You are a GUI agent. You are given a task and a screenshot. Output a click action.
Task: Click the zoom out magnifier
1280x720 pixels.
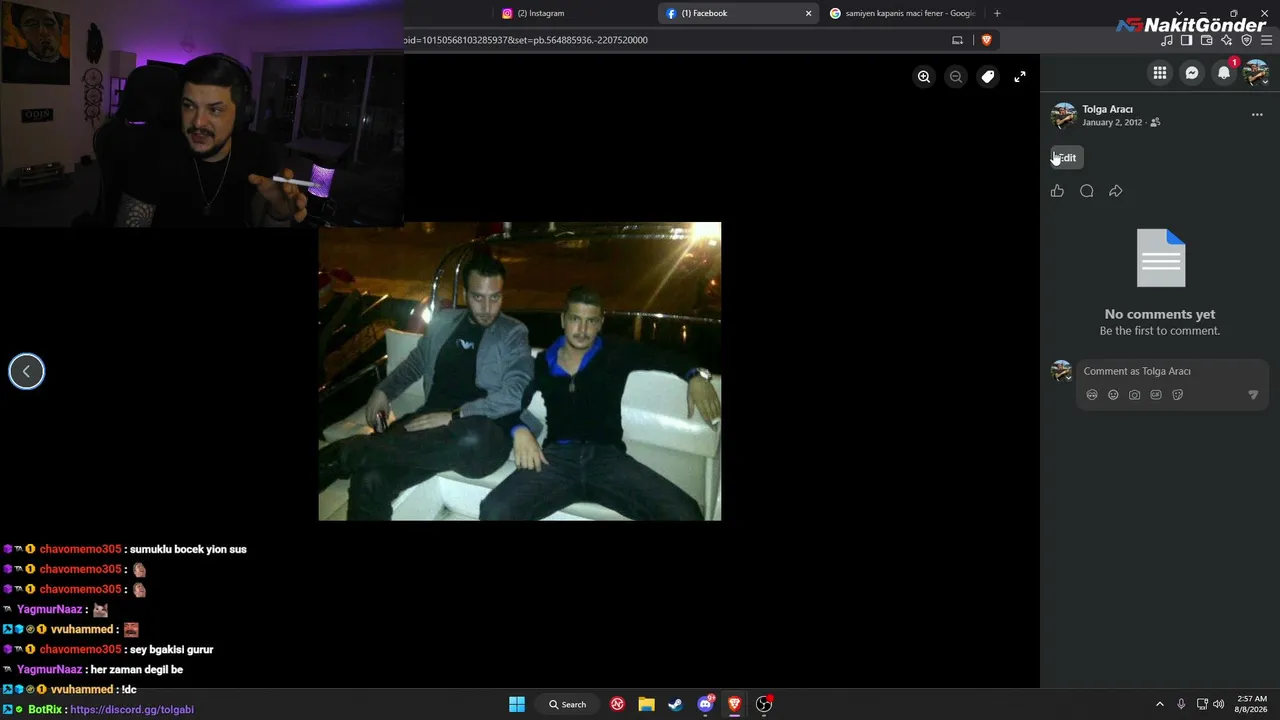click(956, 77)
